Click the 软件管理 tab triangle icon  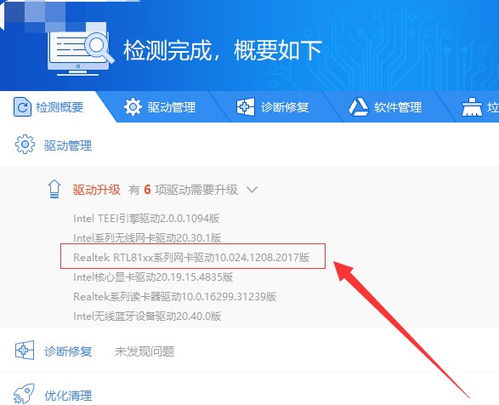point(358,107)
